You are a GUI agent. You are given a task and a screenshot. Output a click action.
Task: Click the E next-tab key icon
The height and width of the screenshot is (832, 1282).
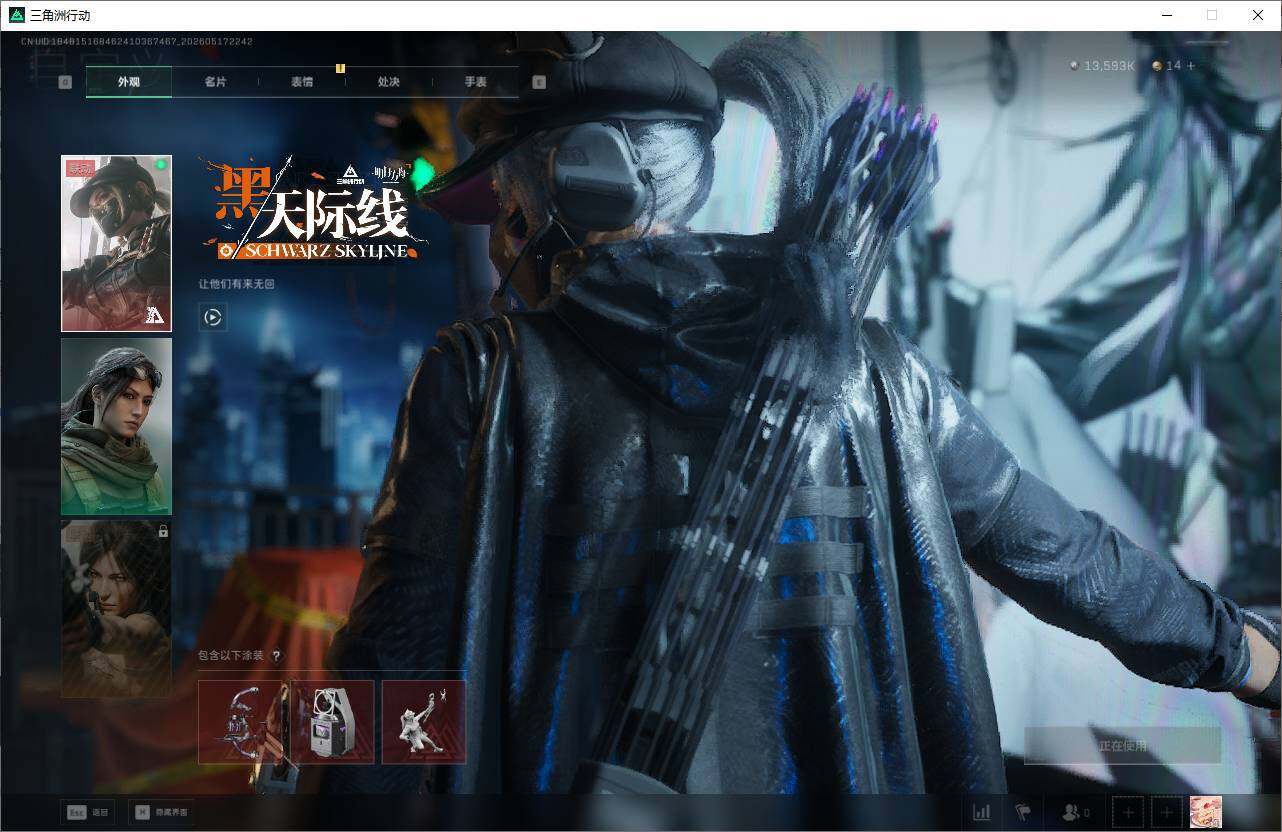point(539,82)
